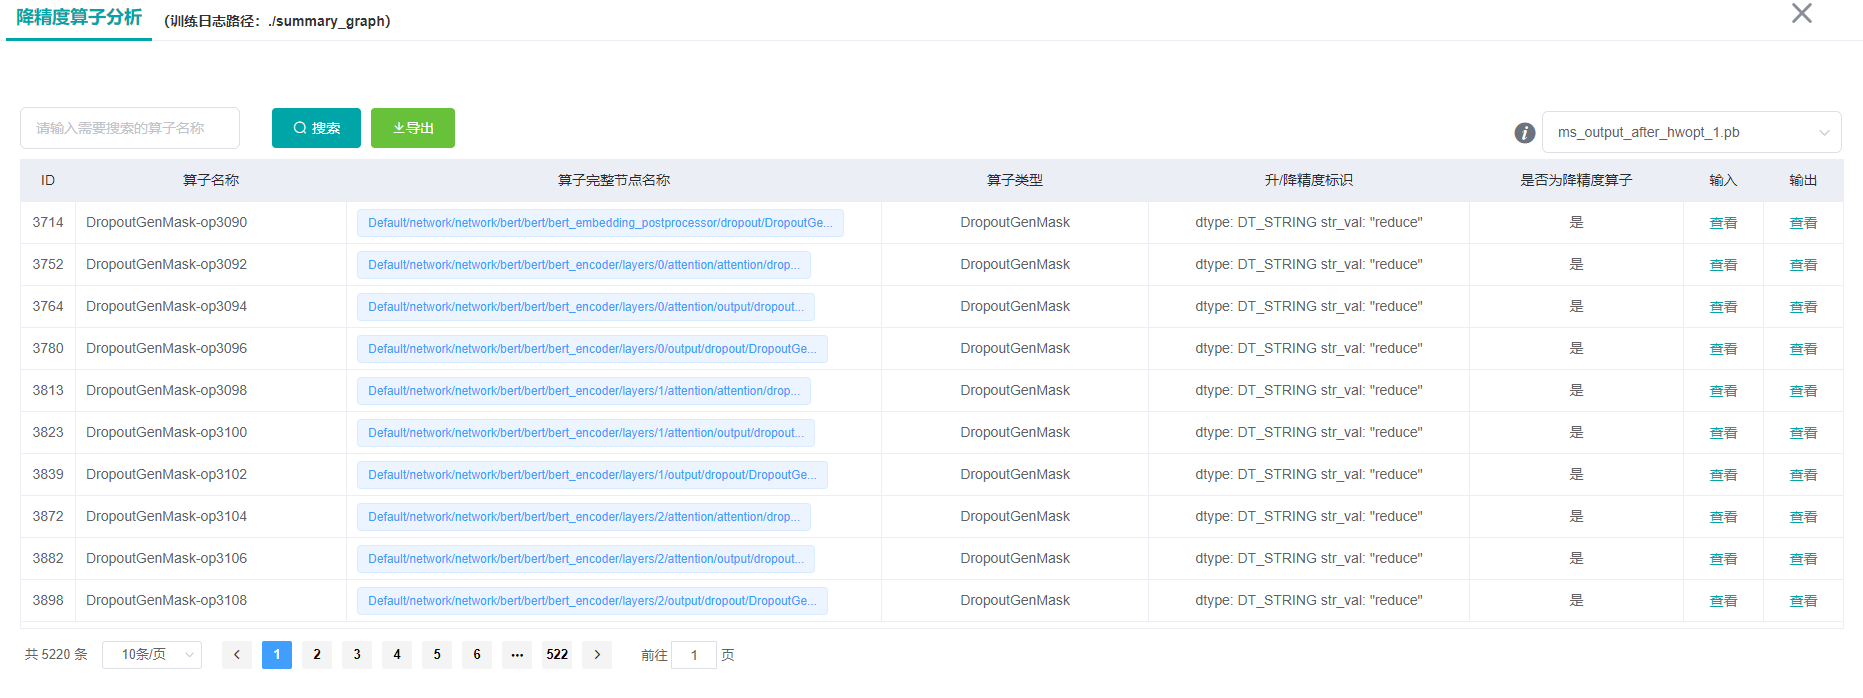Screen dimensions: 1863x698
Task: Close the analysis panel with X icon
Action: point(1801,14)
